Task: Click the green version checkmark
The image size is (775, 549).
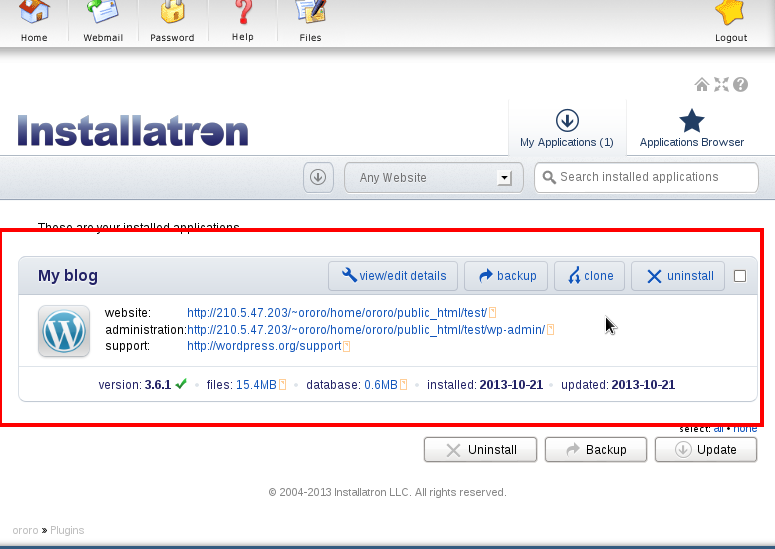Action: [x=181, y=383]
